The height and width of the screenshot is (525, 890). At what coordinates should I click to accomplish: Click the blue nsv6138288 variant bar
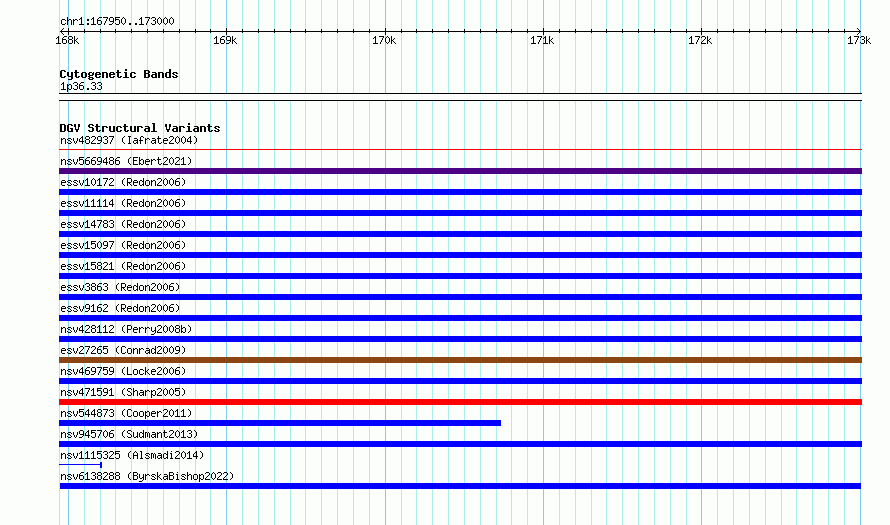[460, 486]
